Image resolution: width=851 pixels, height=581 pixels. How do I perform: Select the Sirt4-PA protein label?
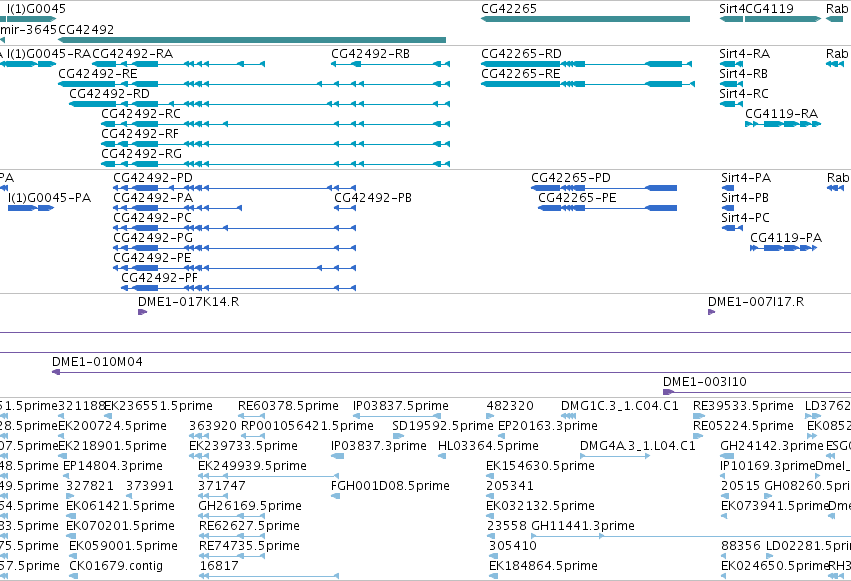tap(746, 178)
